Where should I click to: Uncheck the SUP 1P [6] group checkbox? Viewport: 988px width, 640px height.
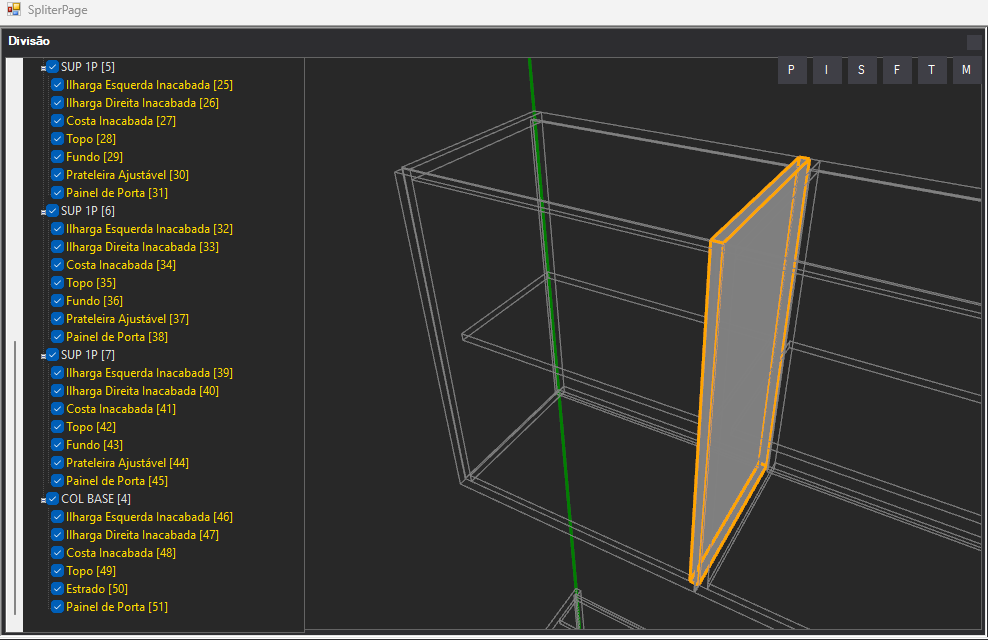click(53, 211)
